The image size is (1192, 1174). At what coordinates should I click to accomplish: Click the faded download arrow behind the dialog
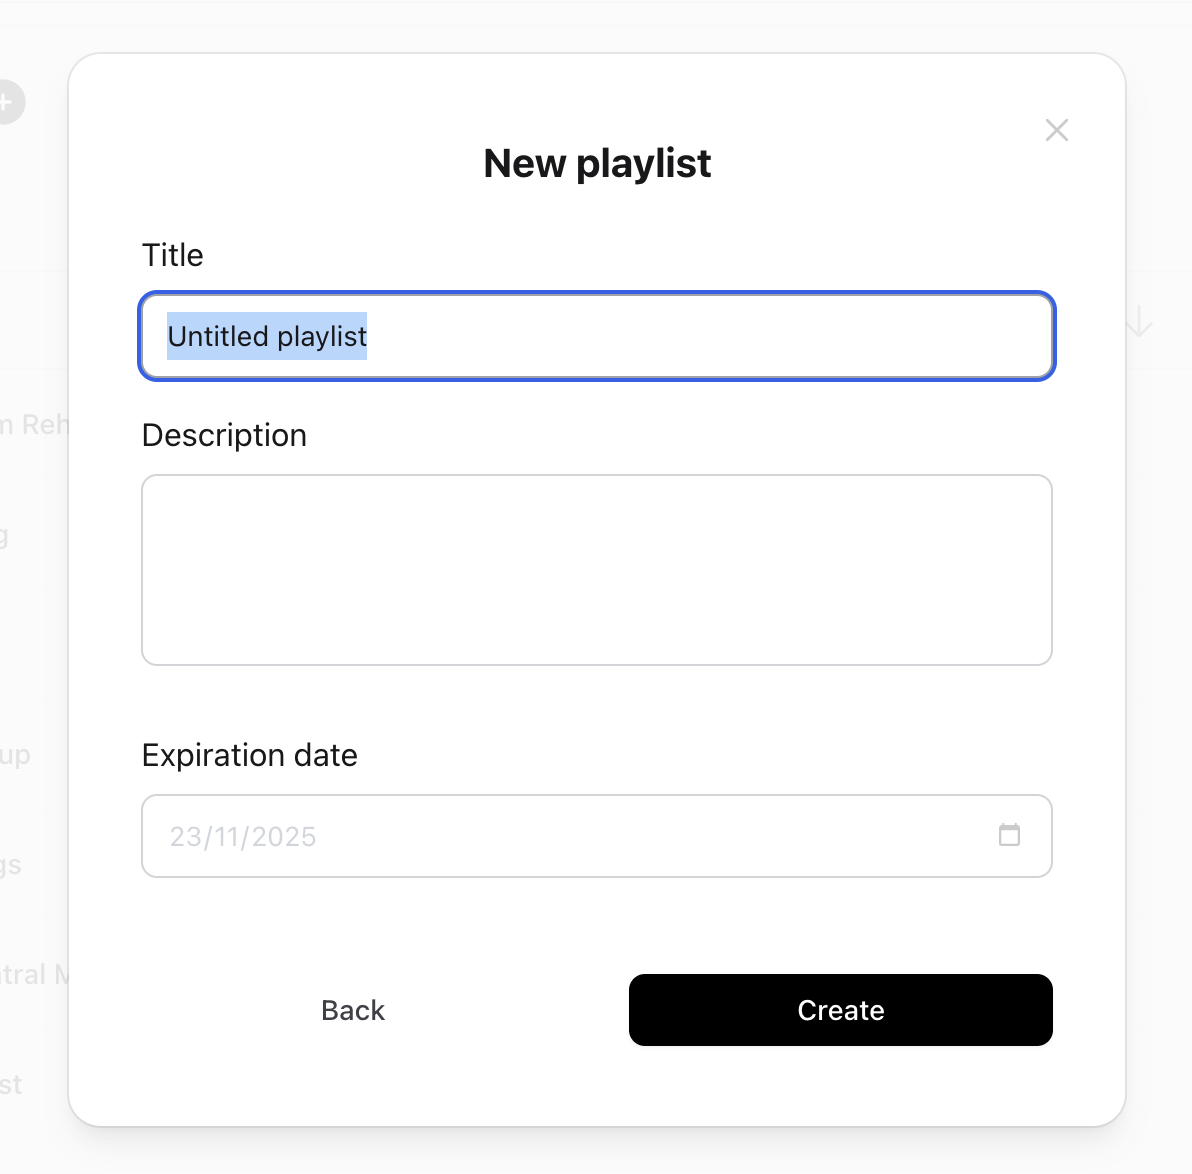[1138, 322]
